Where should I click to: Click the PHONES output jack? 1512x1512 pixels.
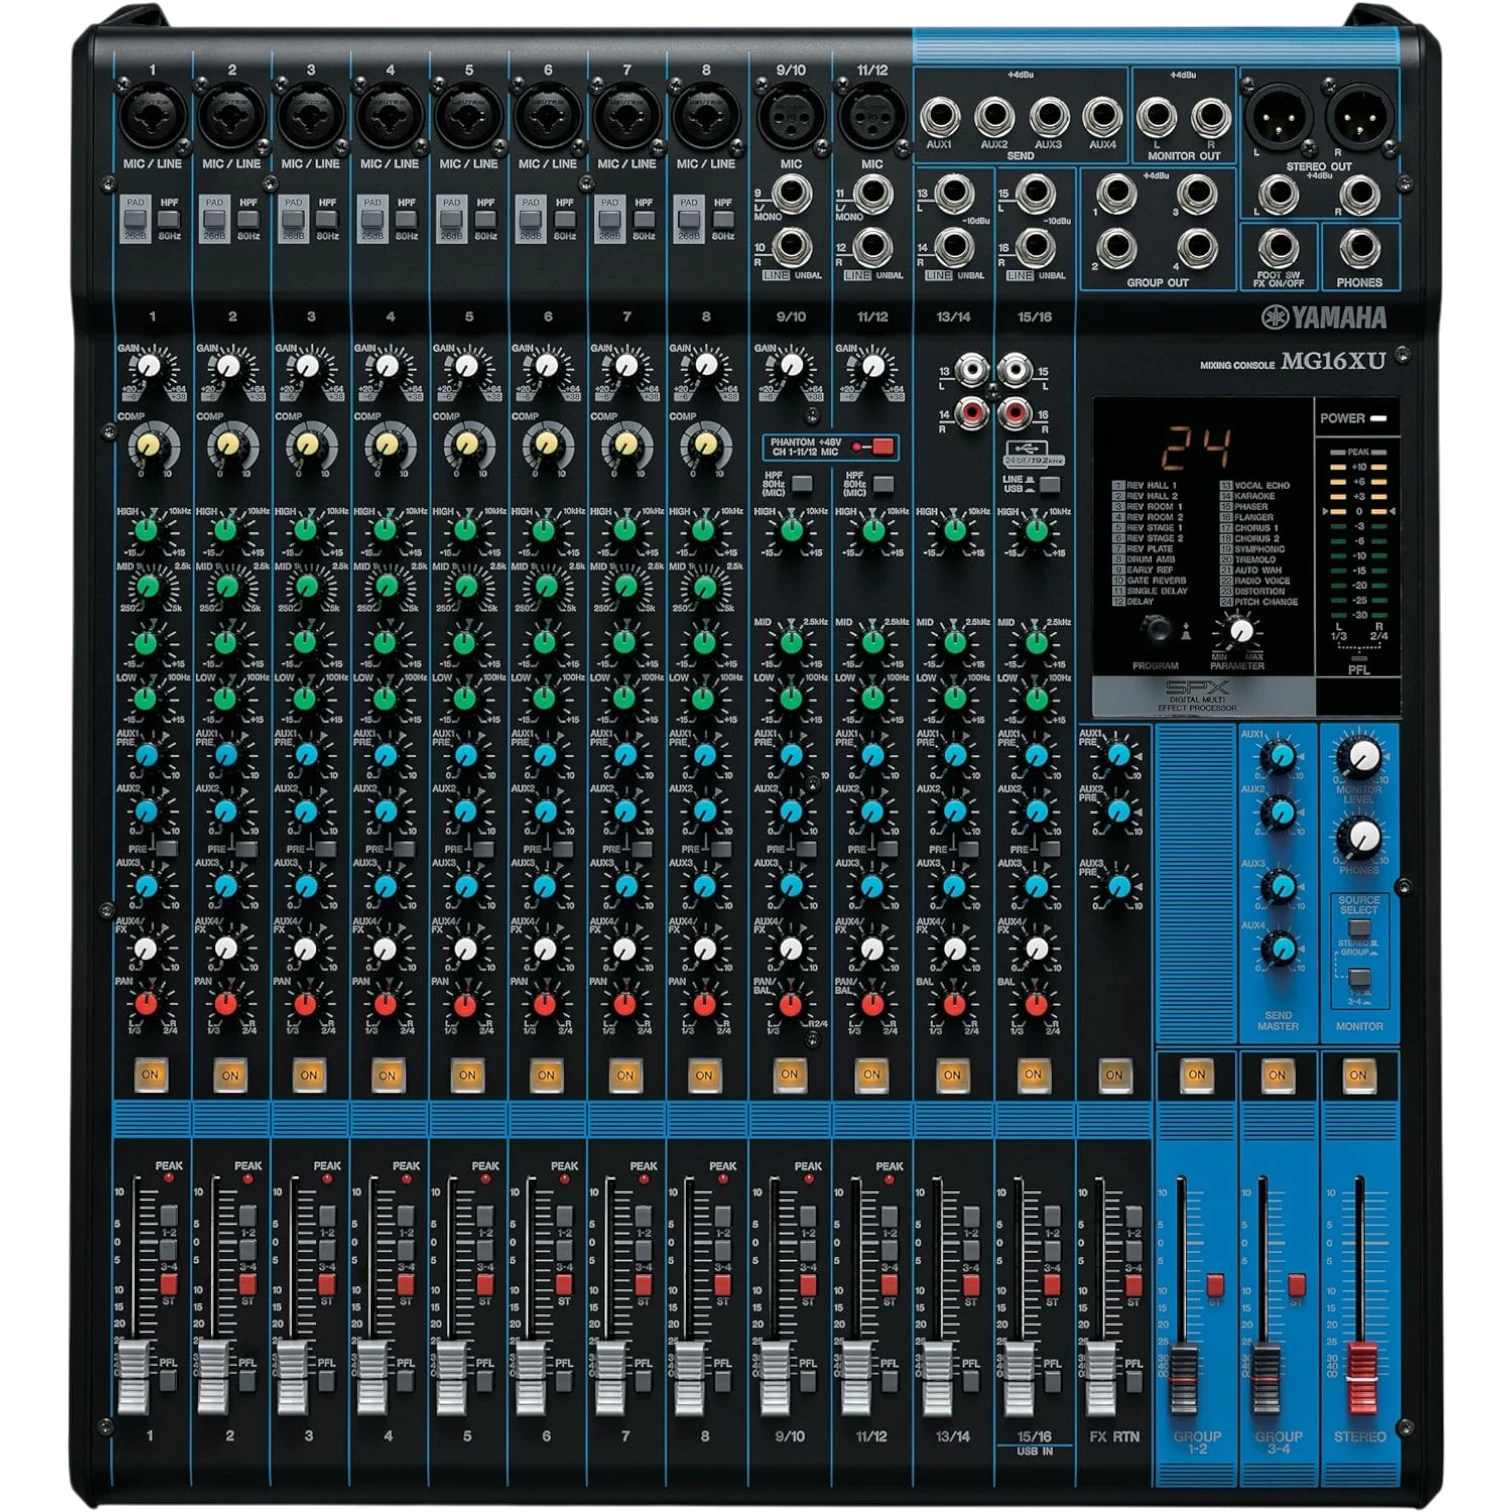coord(1360,247)
